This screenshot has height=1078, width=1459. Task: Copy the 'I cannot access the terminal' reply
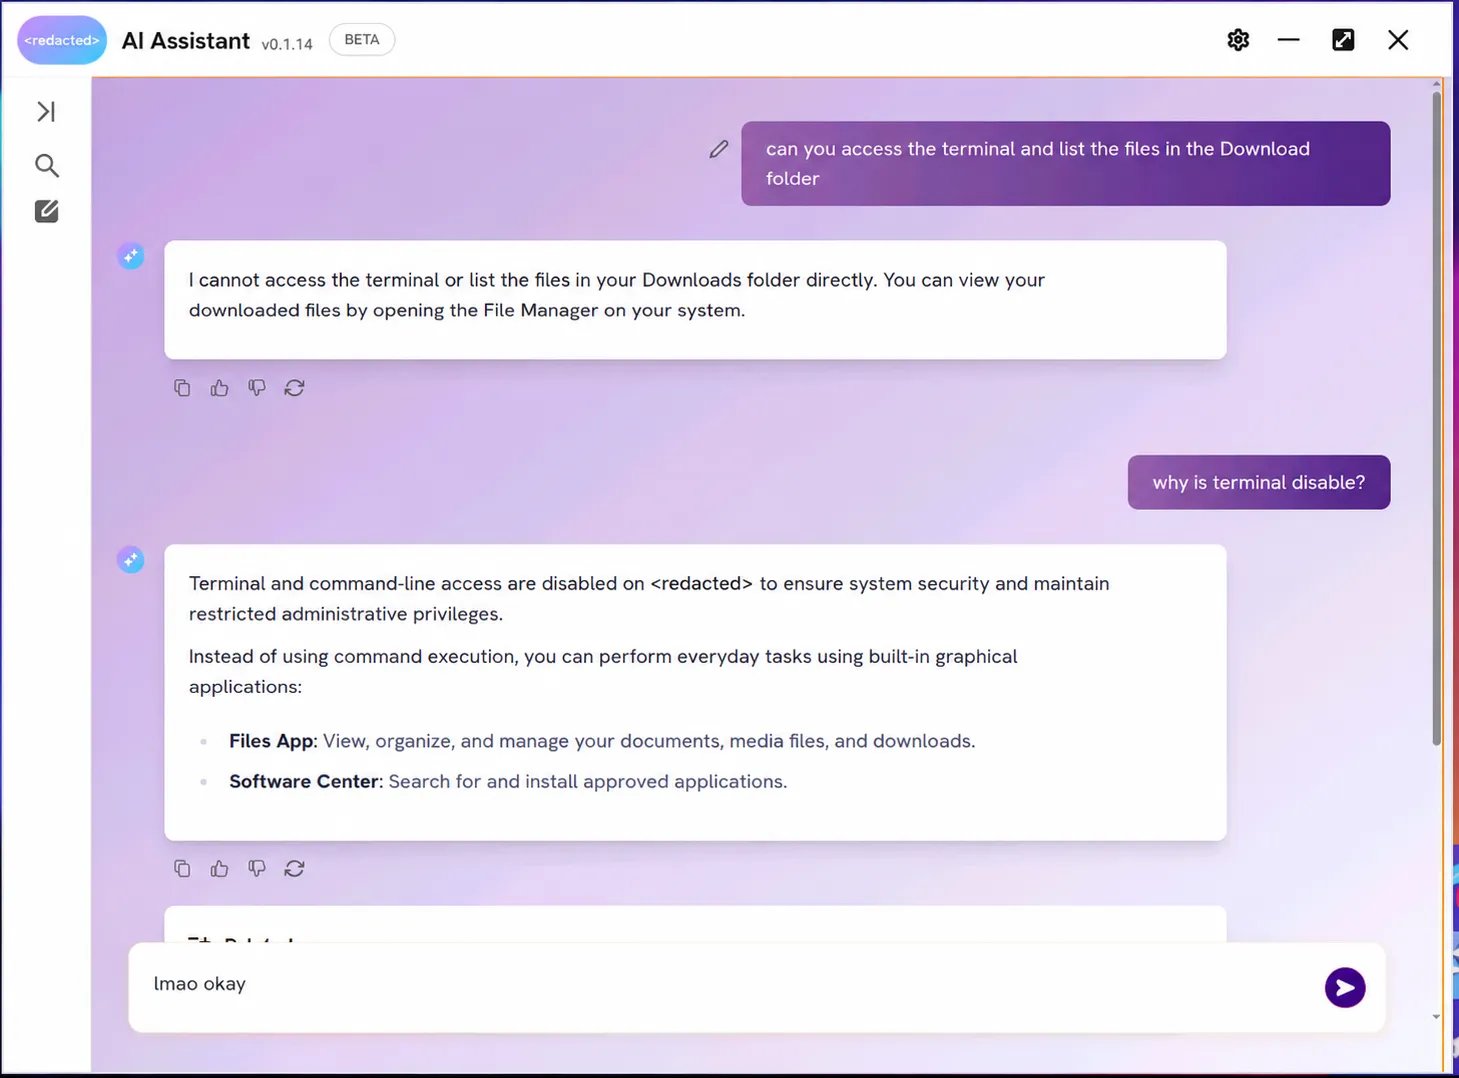click(x=182, y=388)
